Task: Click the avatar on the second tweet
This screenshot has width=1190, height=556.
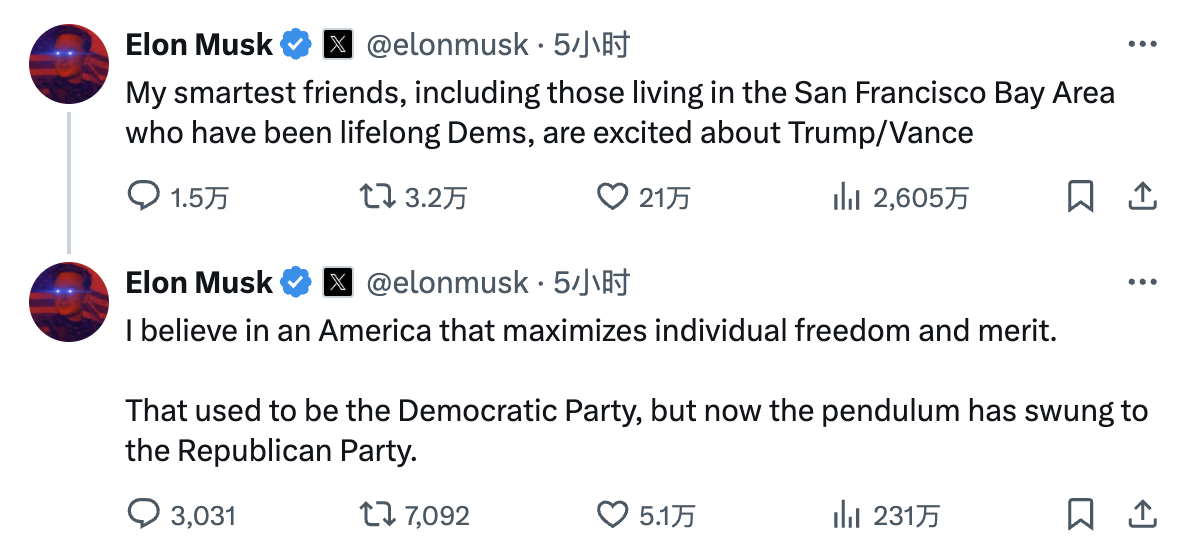Action: click(x=69, y=303)
